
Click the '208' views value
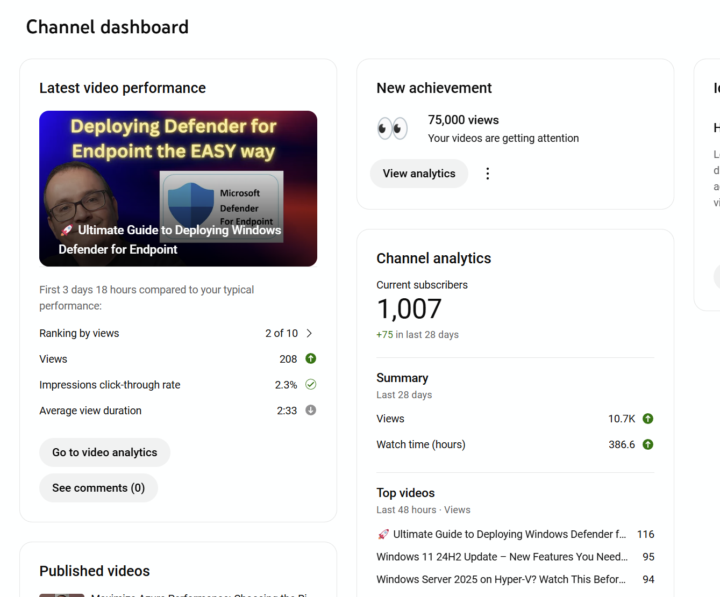coord(288,359)
